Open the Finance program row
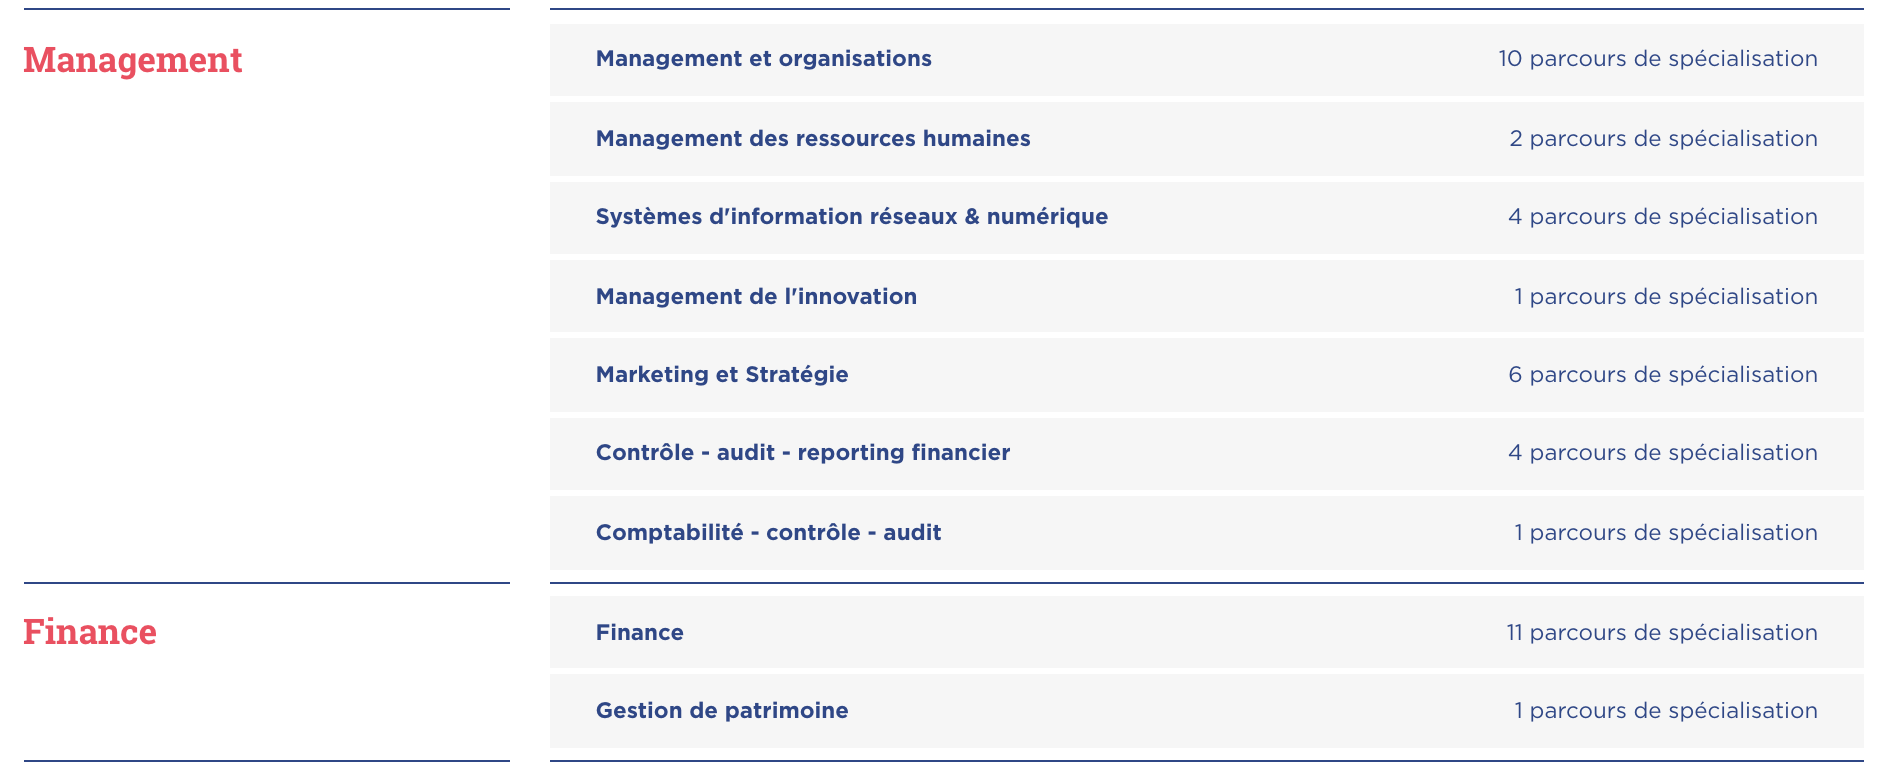Screen dimensions: 1888x764 tap(639, 633)
